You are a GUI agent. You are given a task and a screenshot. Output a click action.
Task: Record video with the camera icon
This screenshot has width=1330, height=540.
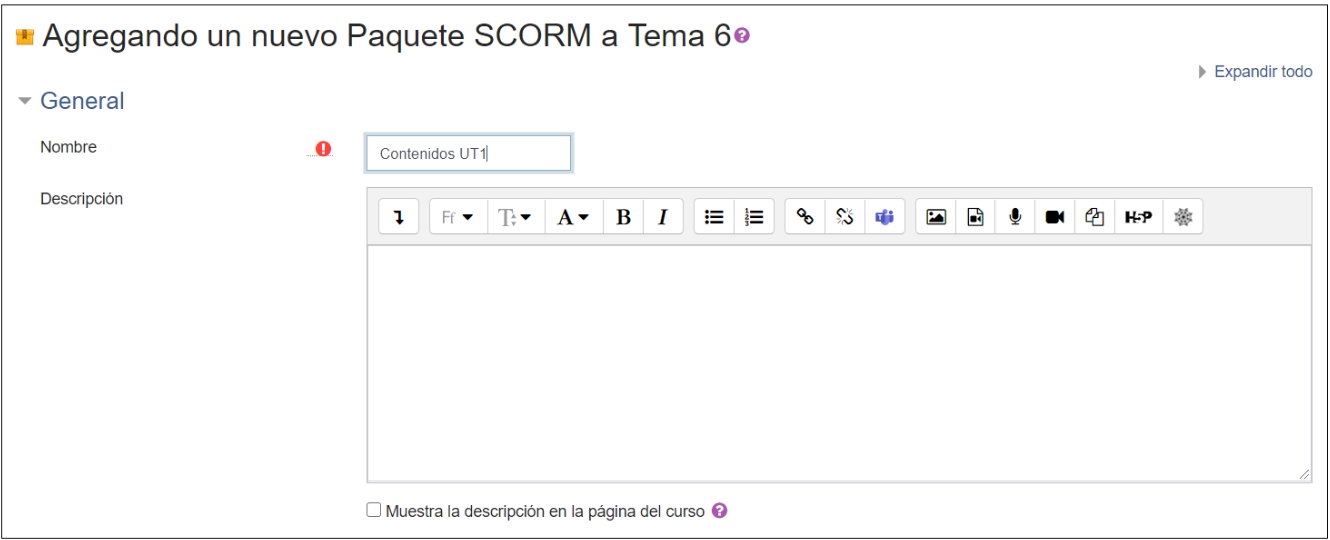1055,217
